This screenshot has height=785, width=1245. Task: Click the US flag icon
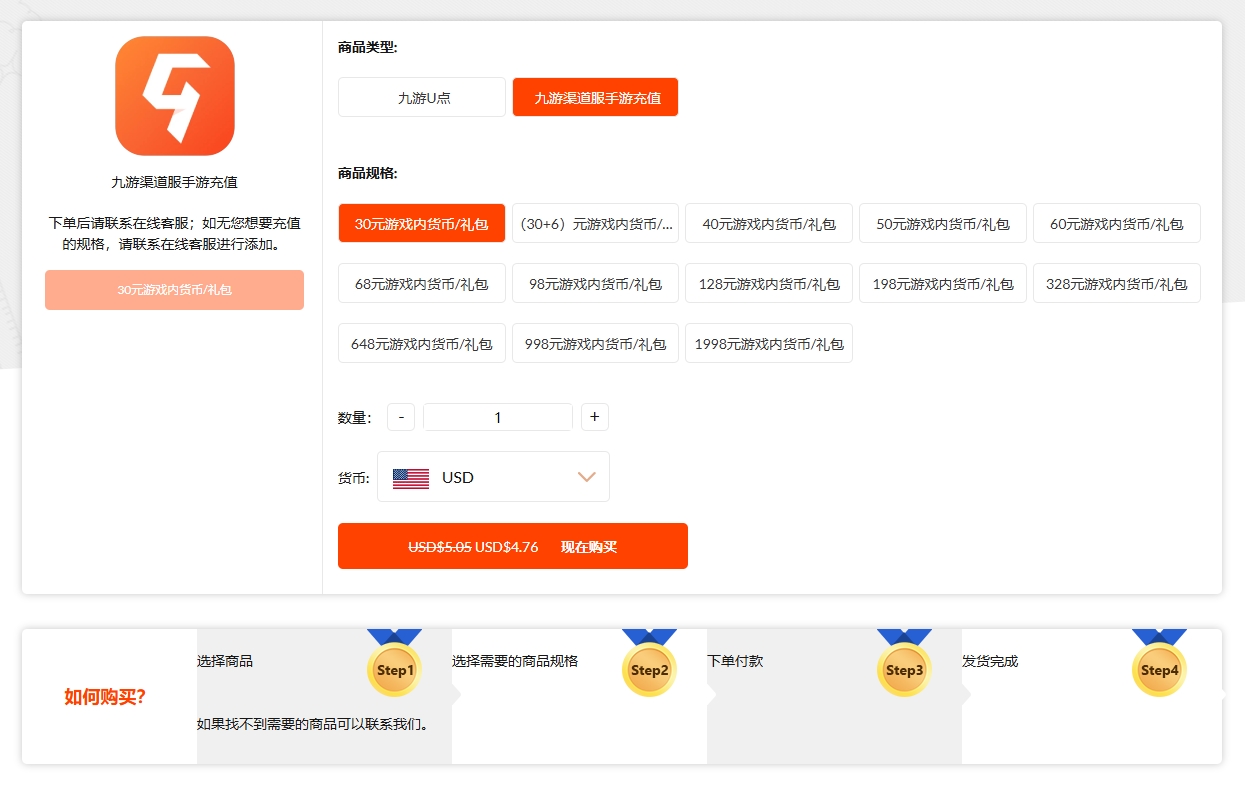coord(411,478)
